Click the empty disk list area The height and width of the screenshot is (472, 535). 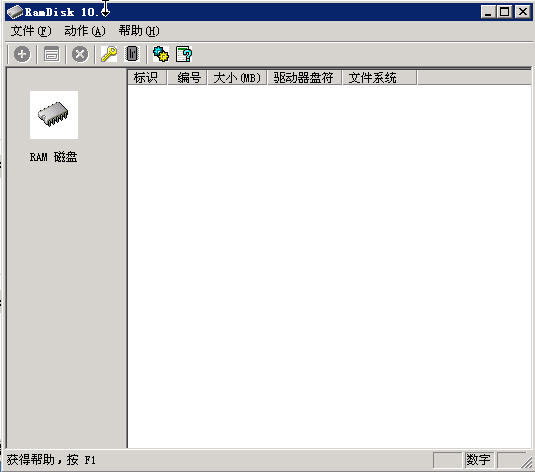[x=329, y=266]
